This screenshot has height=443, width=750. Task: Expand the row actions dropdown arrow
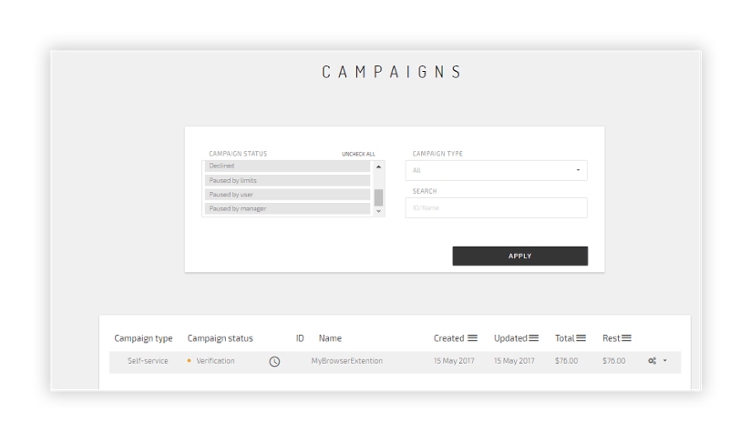(665, 361)
